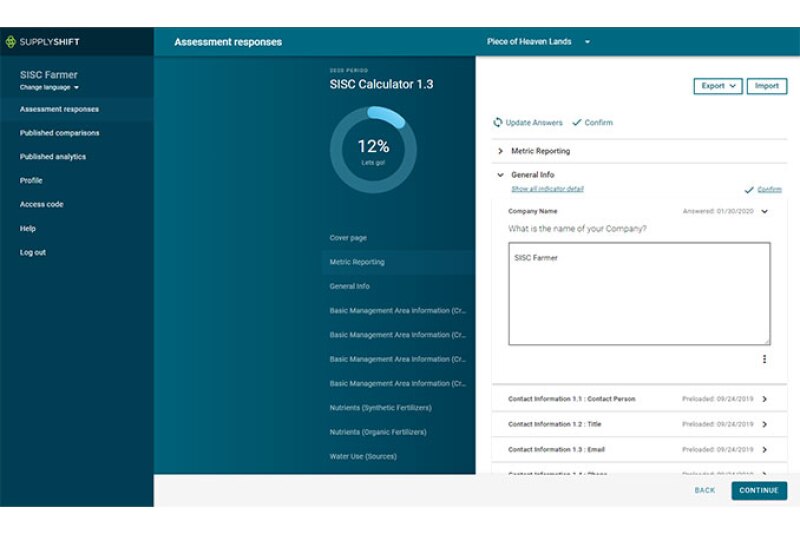The image size is (800, 534).
Task: Click the Confirm checkmark icon near Update Answers
Action: (x=577, y=122)
